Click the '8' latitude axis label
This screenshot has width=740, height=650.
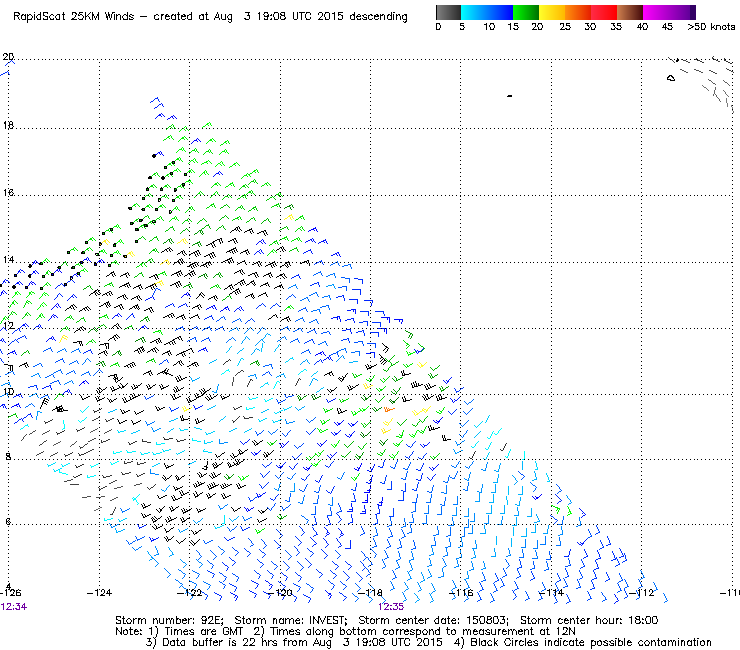[x=8, y=456]
